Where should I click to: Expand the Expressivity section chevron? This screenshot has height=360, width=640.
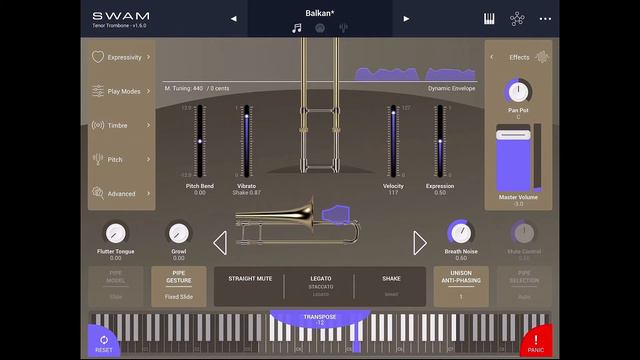pos(148,57)
